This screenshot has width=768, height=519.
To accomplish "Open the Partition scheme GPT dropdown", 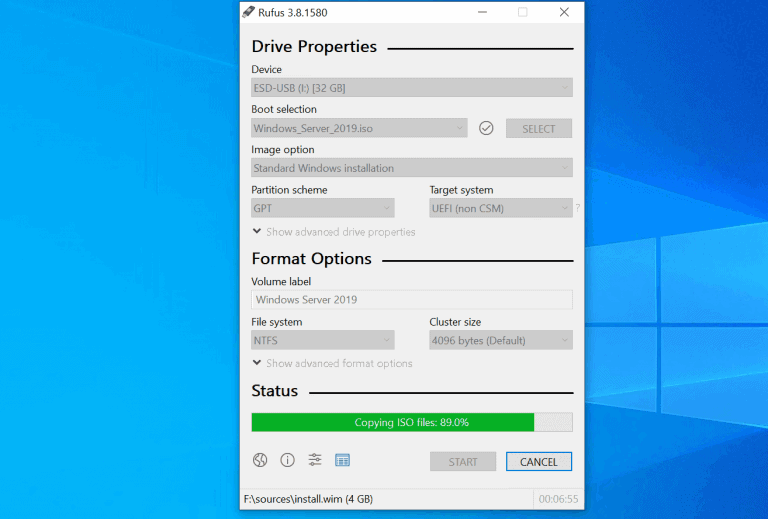I will coord(323,208).
